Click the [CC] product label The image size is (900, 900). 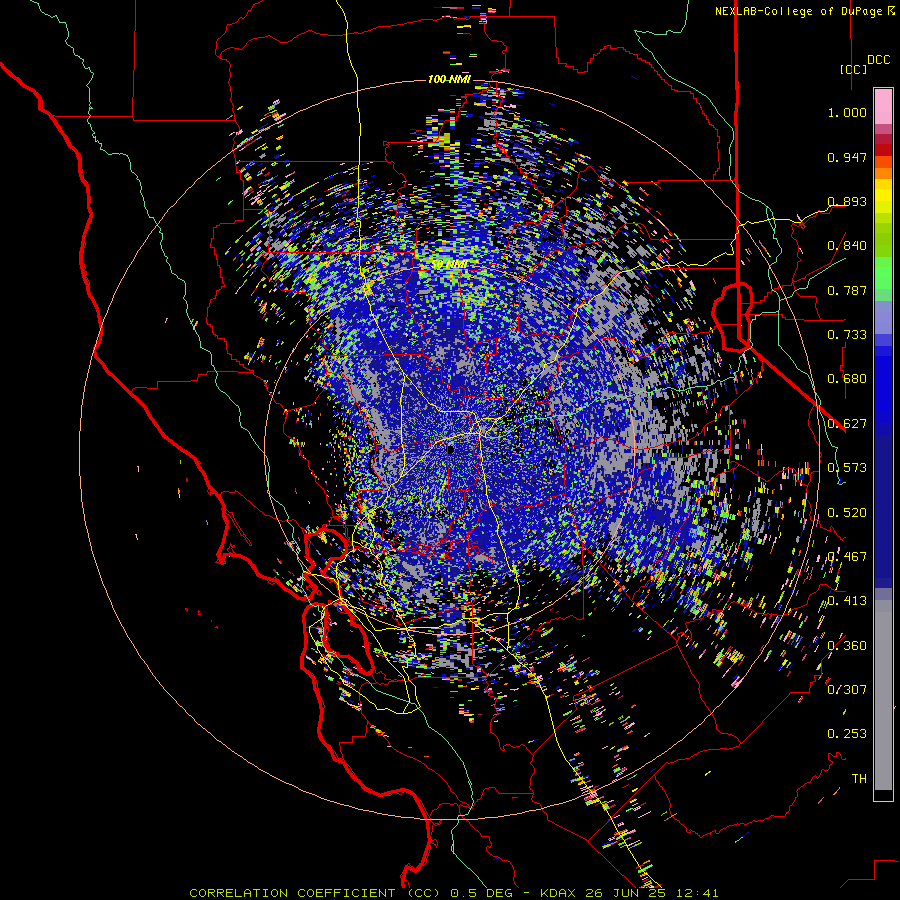[854, 69]
